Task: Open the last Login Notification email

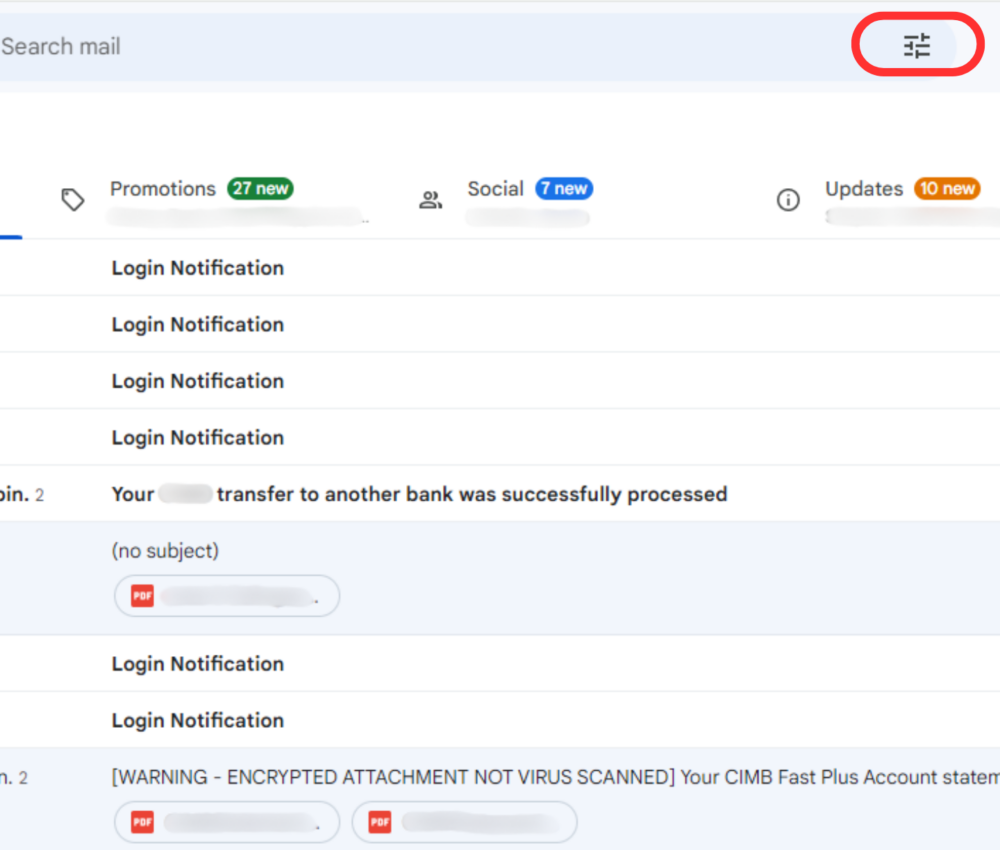Action: pyautogui.click(x=197, y=720)
